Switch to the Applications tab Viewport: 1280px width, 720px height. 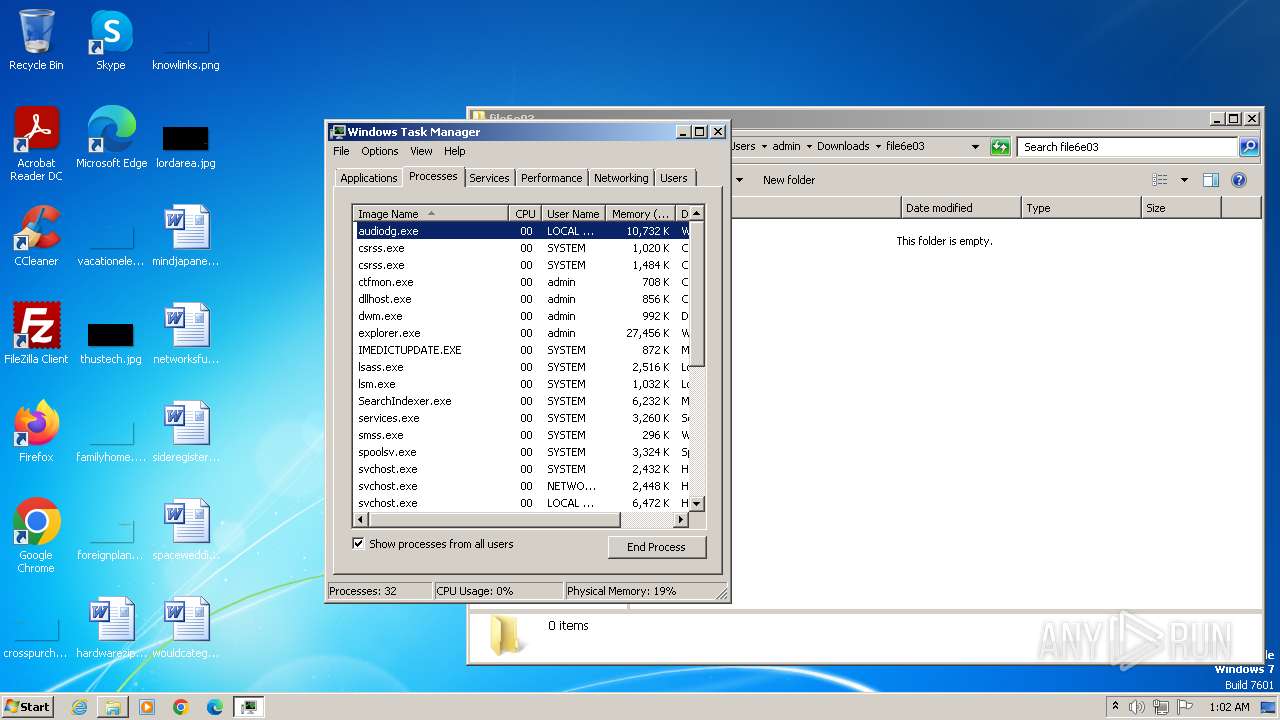point(369,178)
